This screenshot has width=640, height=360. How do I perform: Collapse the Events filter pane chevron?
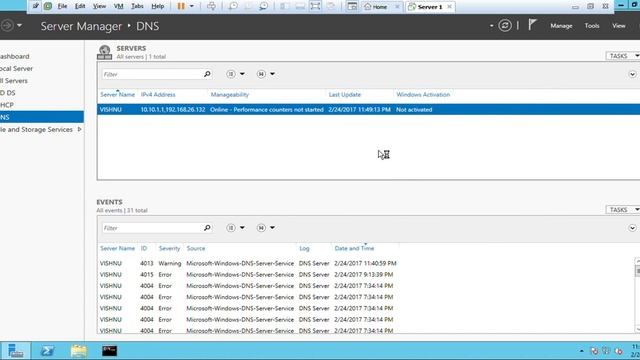[632, 228]
